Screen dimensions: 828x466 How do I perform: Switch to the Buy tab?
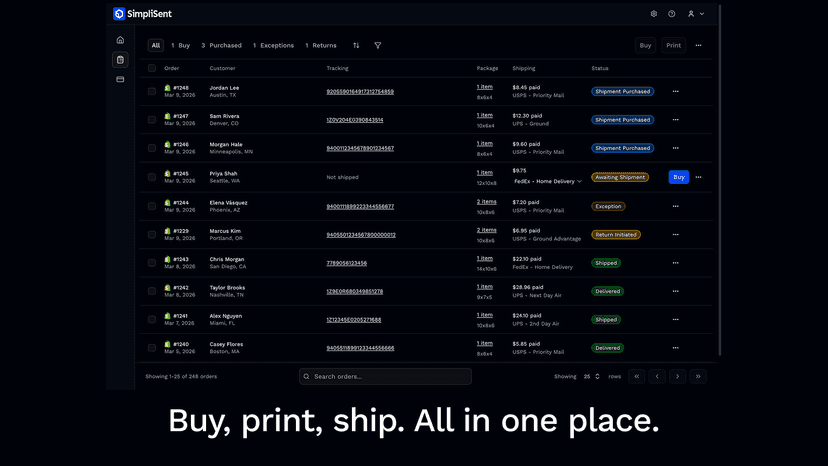click(181, 45)
